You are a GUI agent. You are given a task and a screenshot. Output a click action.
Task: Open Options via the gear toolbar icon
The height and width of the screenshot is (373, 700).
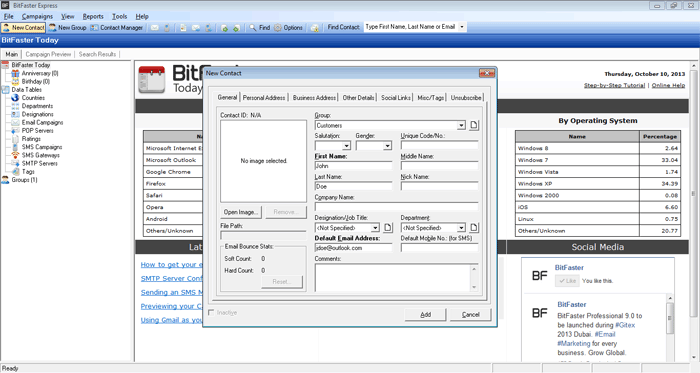[278, 28]
